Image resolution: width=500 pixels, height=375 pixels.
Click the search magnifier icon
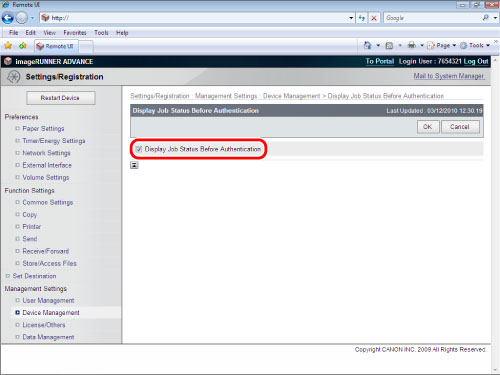coord(486,18)
